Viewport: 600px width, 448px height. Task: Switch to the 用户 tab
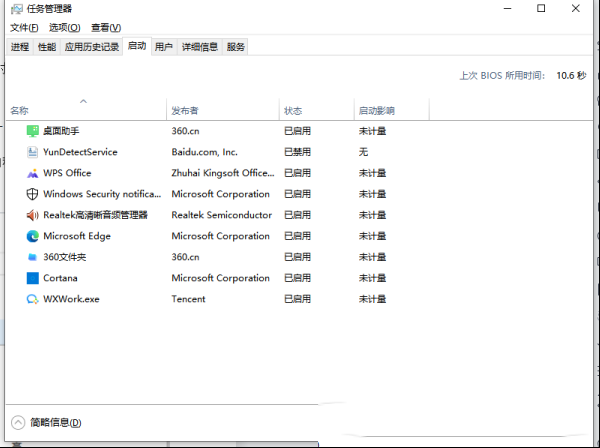(164, 47)
